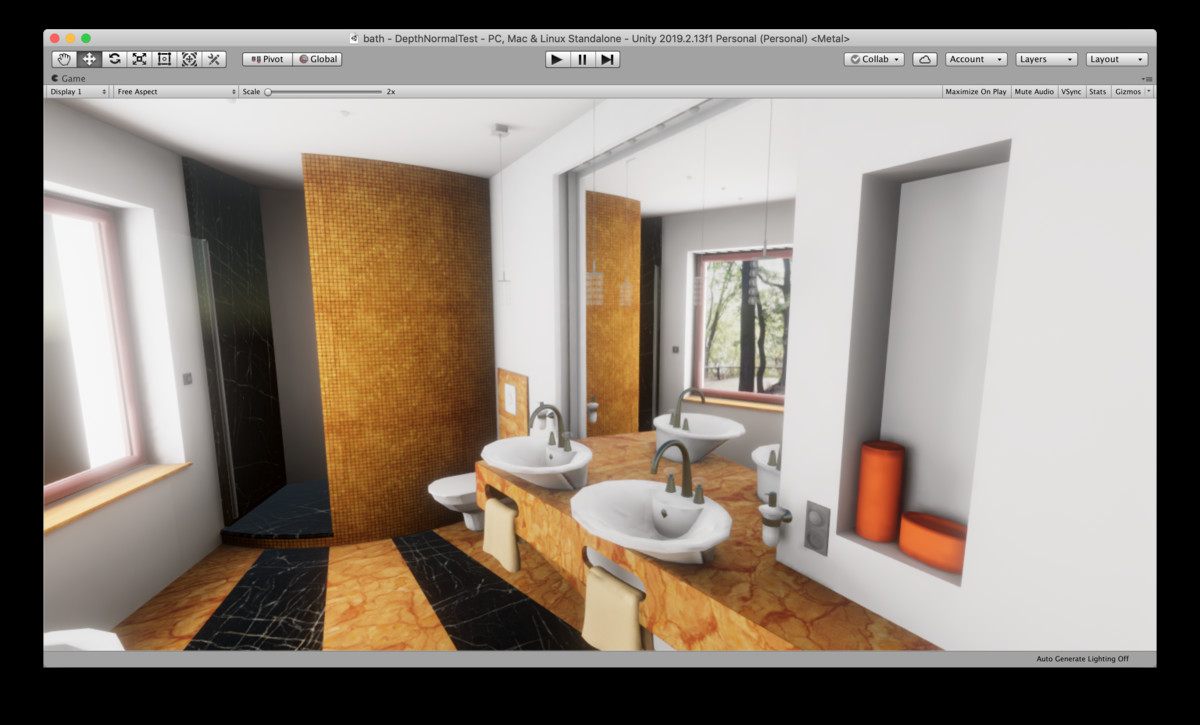Toggle VSync in the Game view

point(1069,91)
